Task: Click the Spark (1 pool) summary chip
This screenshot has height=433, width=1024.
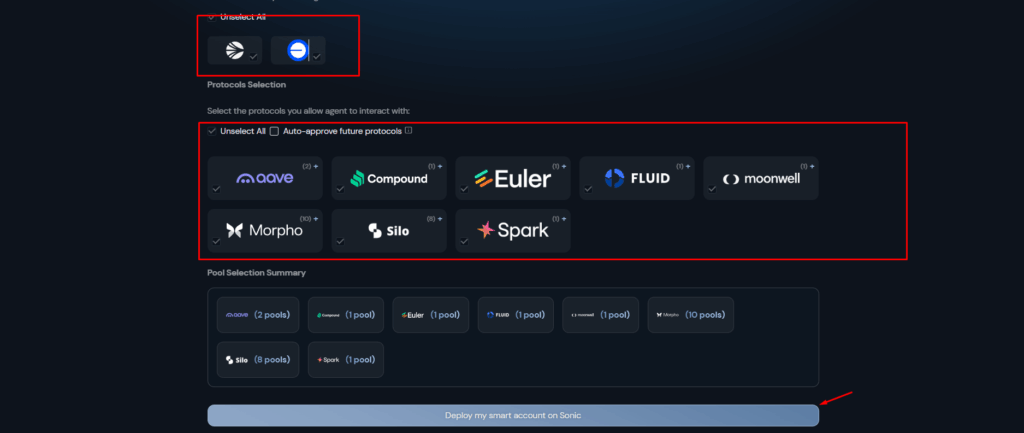Action: pyautogui.click(x=345, y=359)
